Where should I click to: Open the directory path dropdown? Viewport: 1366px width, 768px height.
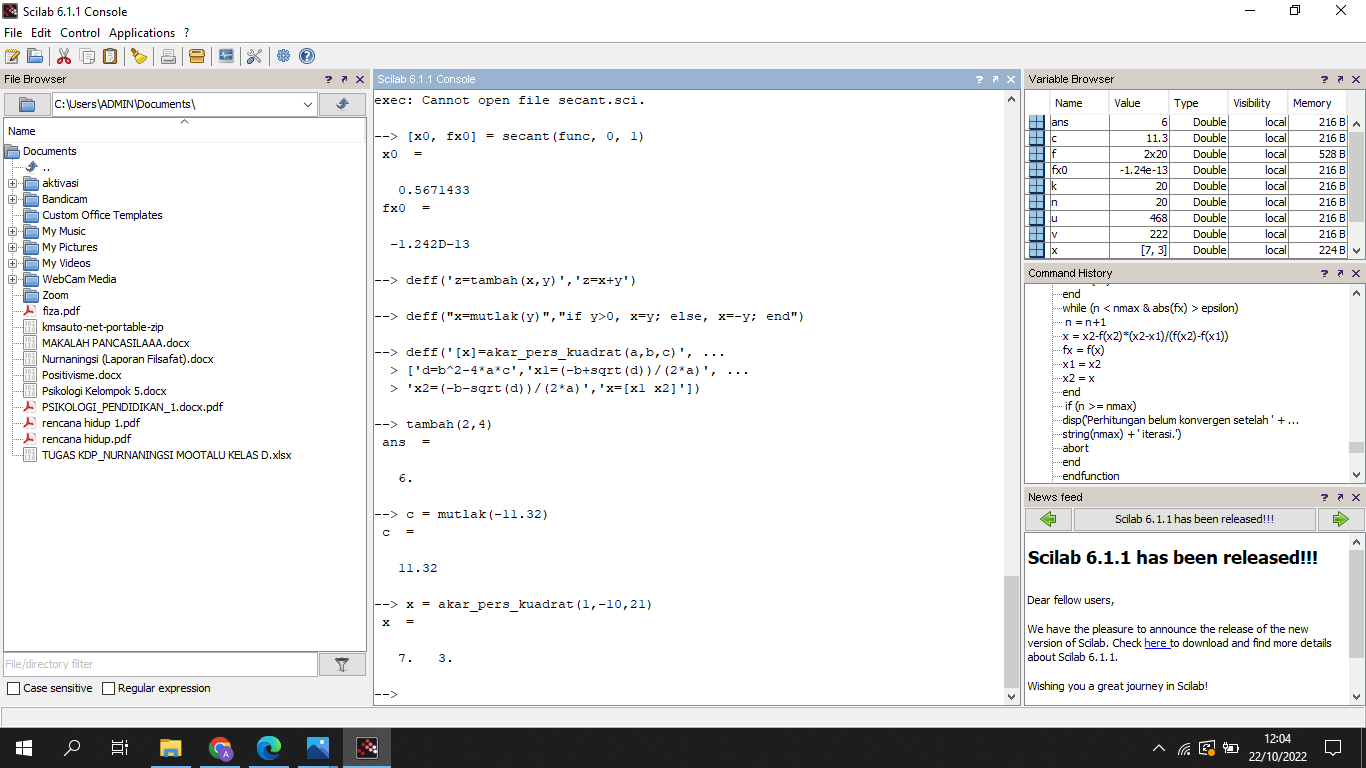(x=307, y=104)
